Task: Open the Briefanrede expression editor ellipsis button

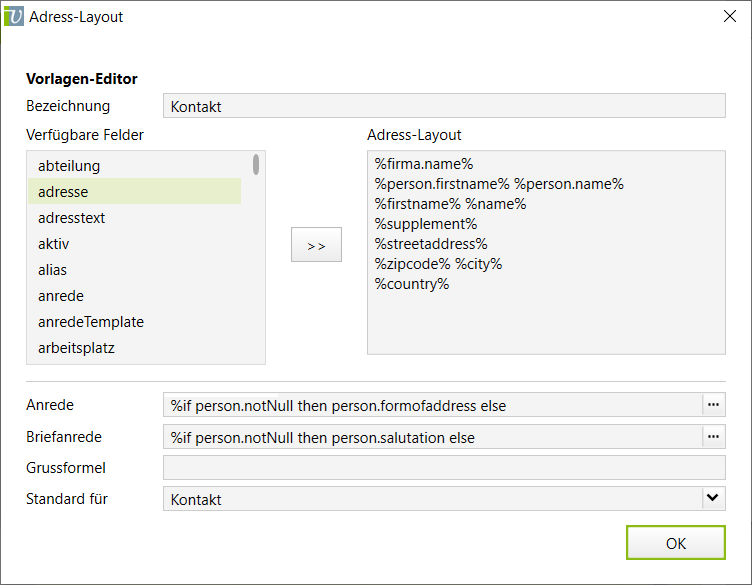Action: 713,437
